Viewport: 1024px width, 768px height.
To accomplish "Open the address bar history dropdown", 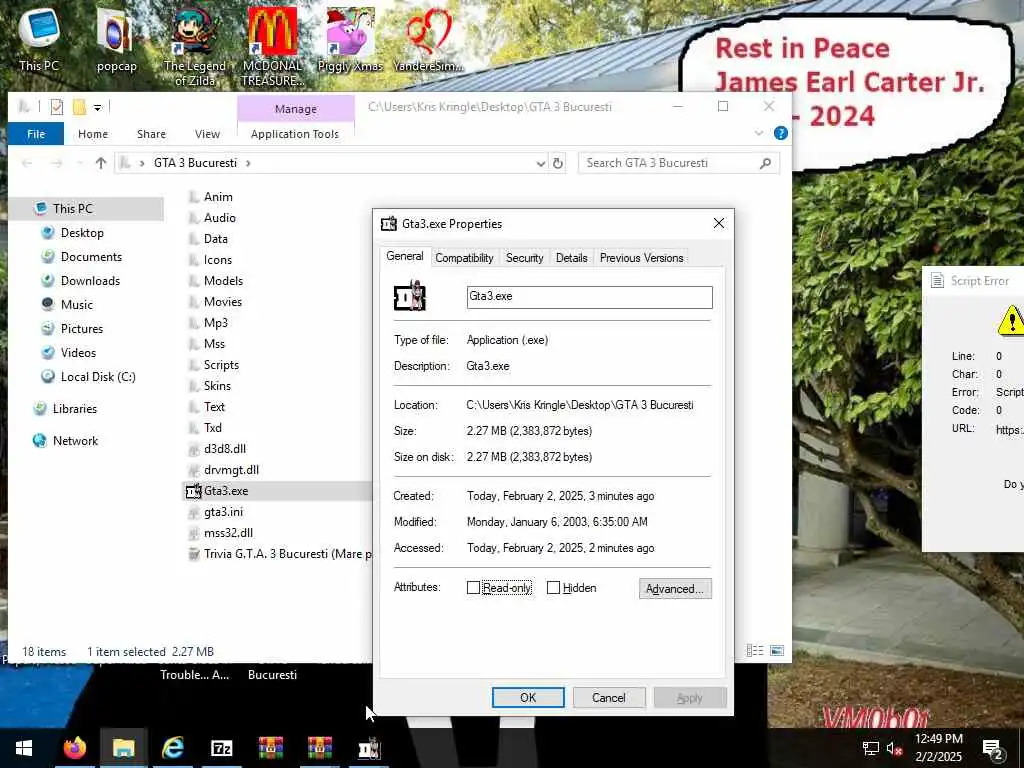I will (x=541, y=163).
